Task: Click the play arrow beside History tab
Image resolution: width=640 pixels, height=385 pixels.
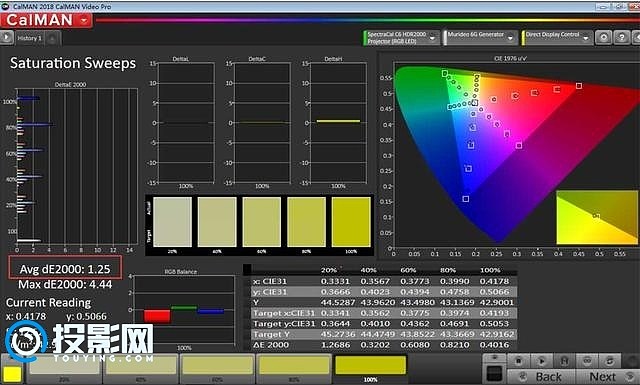Action: point(7,38)
